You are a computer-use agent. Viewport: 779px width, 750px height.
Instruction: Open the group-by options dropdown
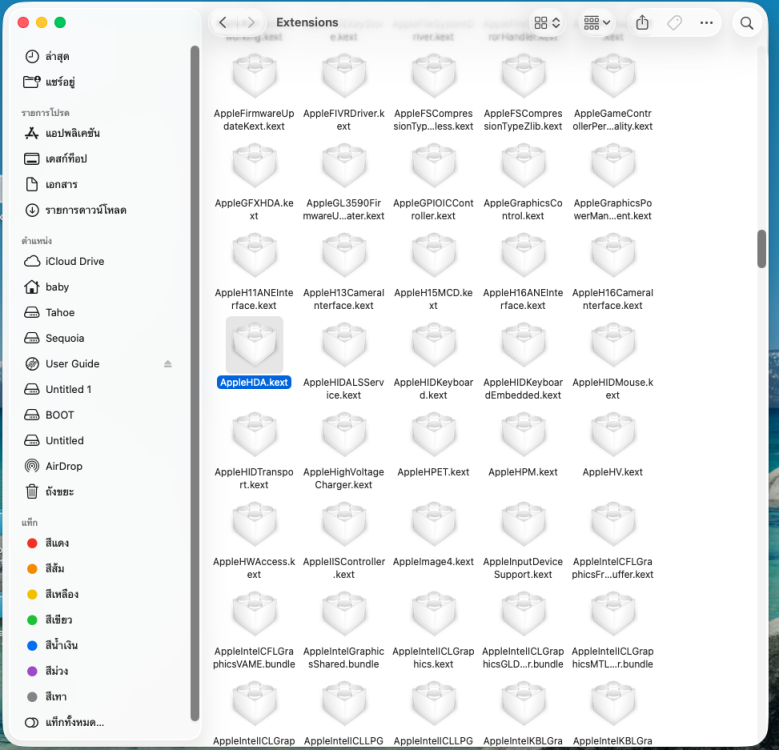597,23
